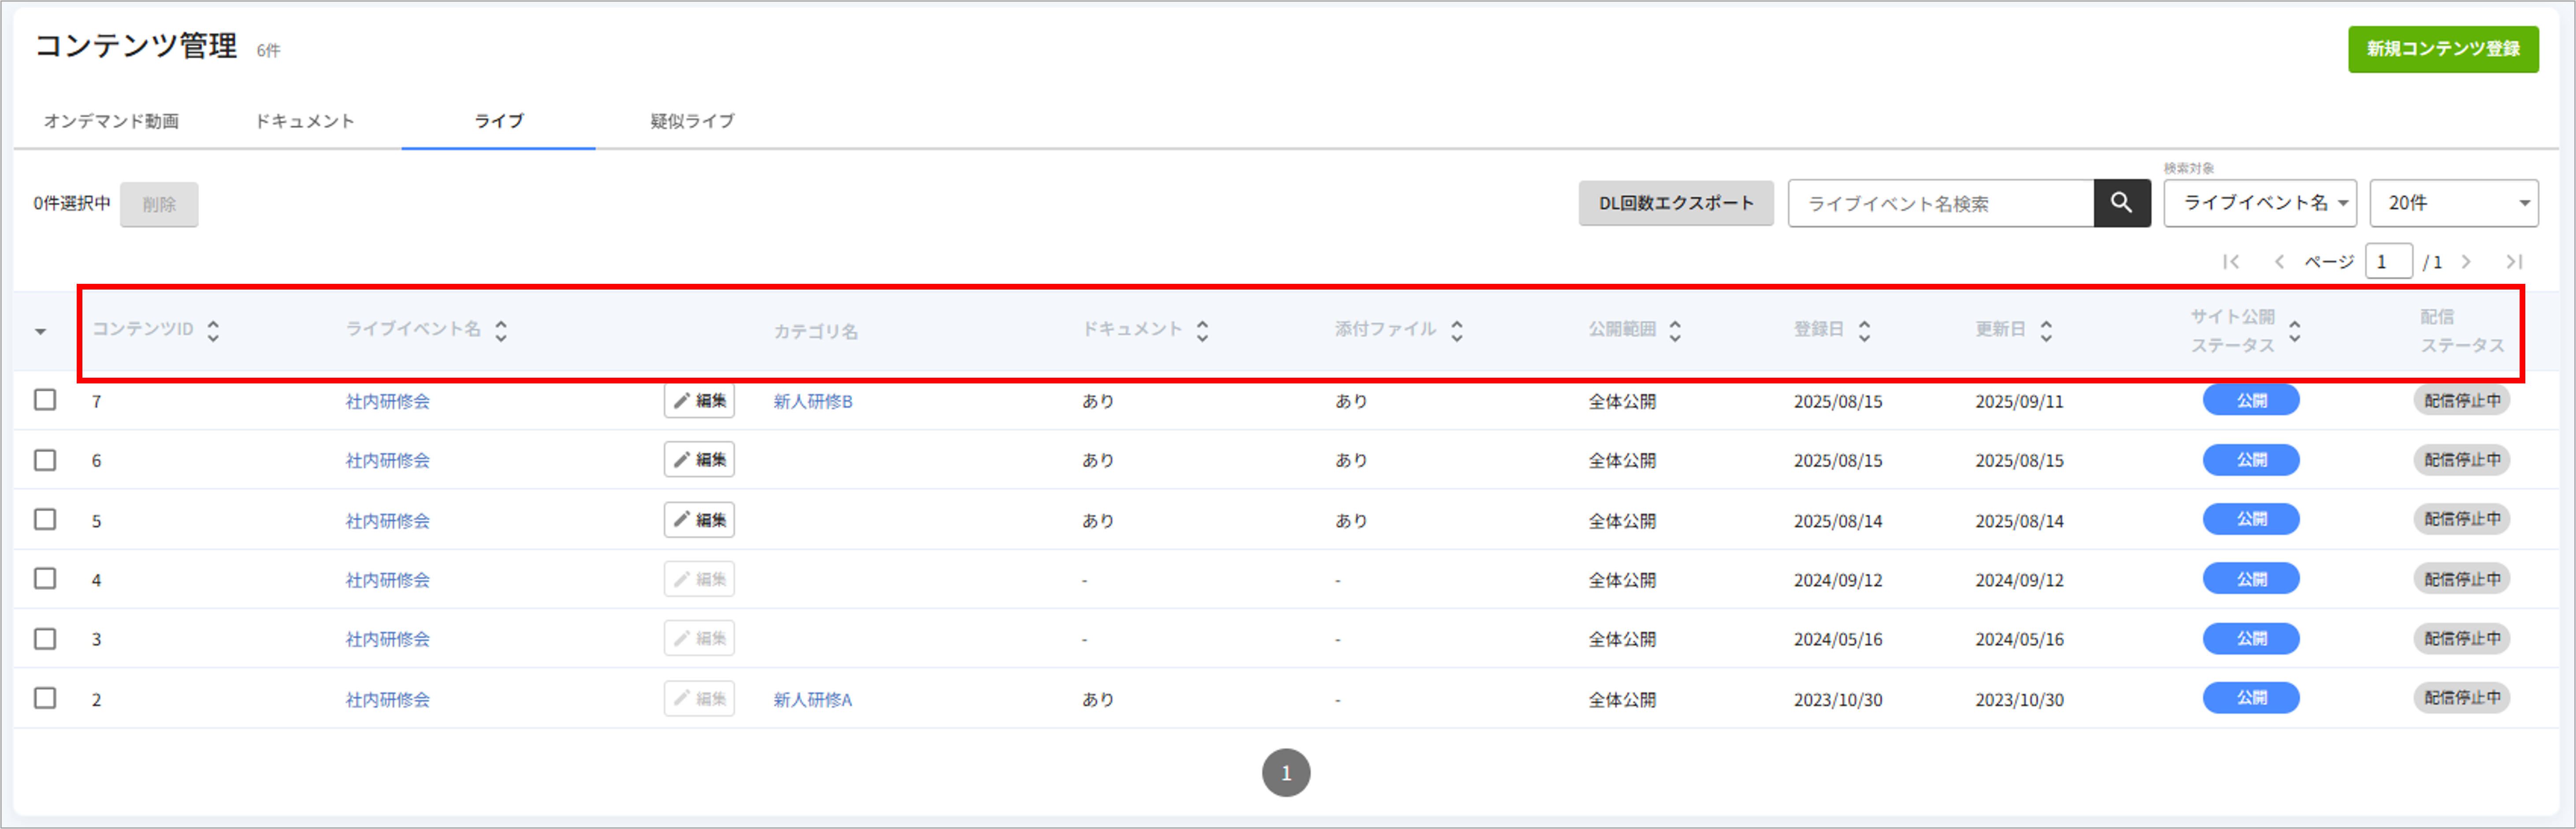Select the checkbox for content ID 7
This screenshot has height=829, width=2576.
45,400
